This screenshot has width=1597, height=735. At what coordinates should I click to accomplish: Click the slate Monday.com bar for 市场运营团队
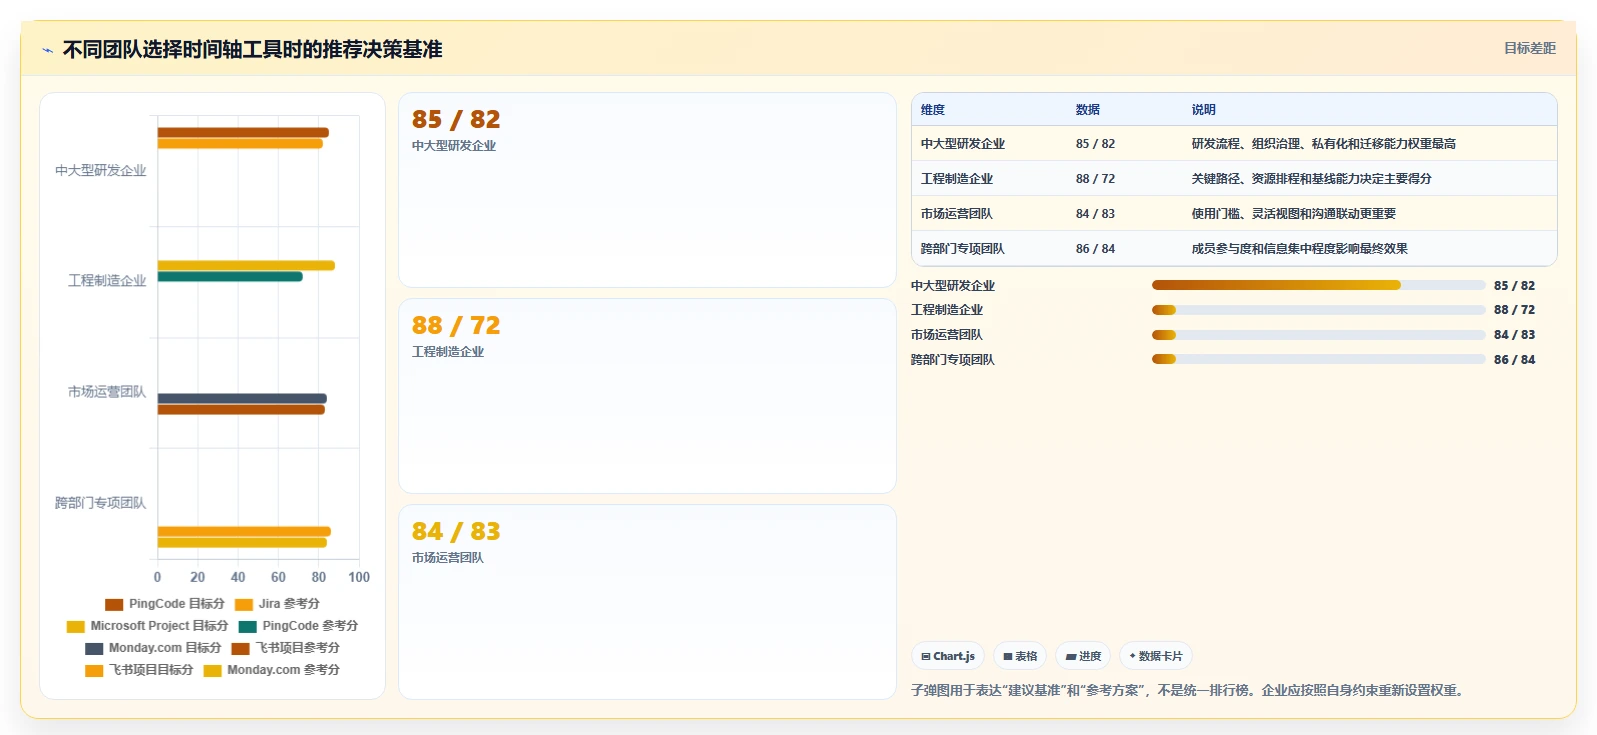tap(242, 398)
